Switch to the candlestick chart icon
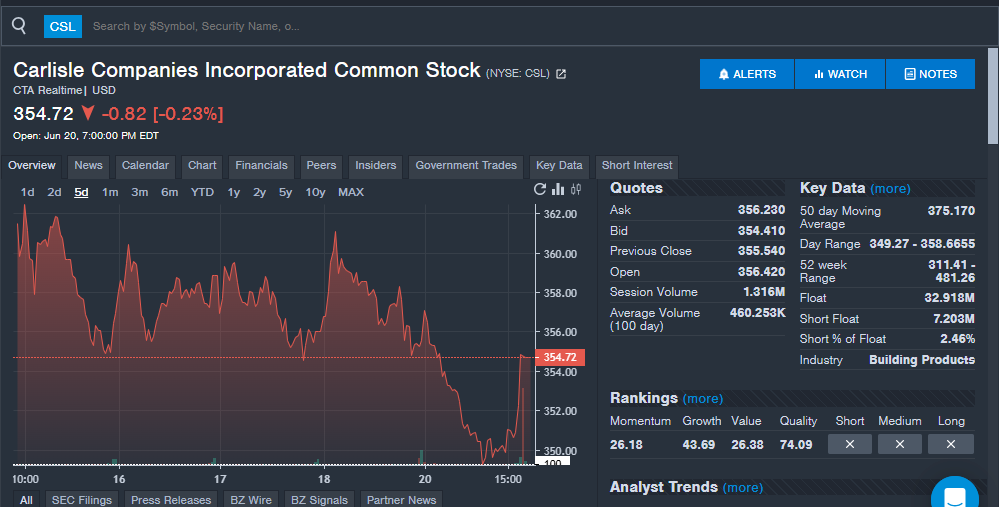 576,189
